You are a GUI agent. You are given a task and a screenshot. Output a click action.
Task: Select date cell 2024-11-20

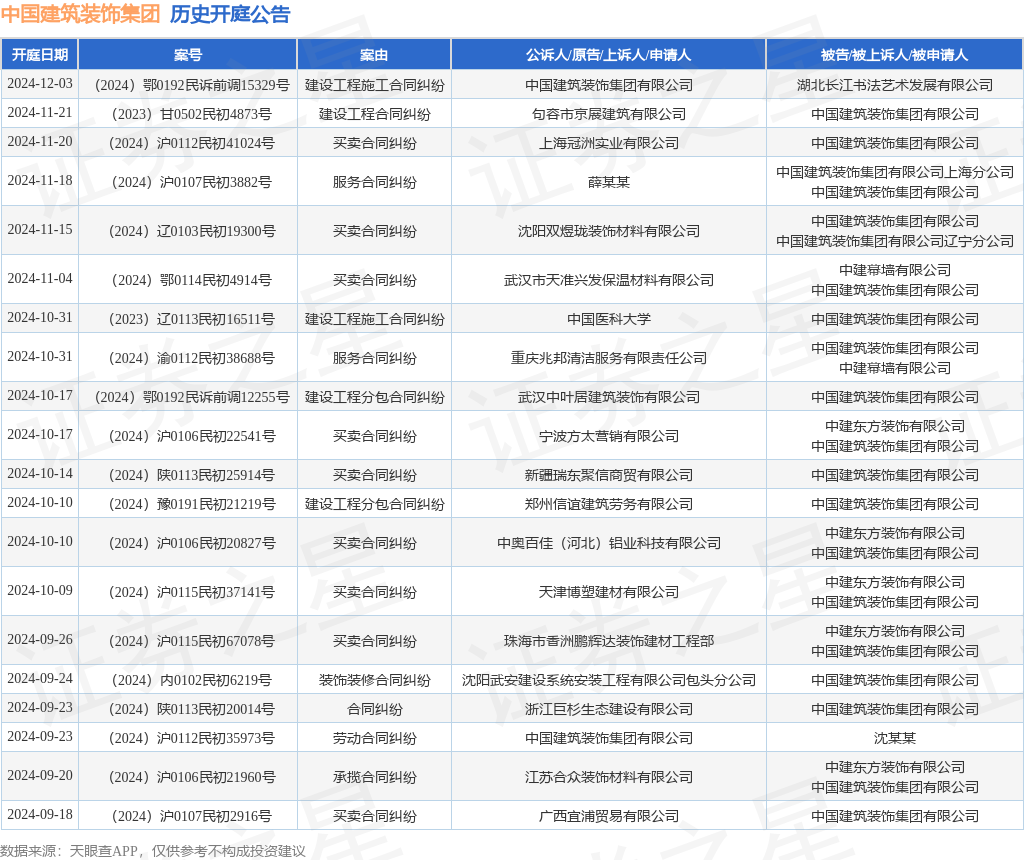pos(40,142)
